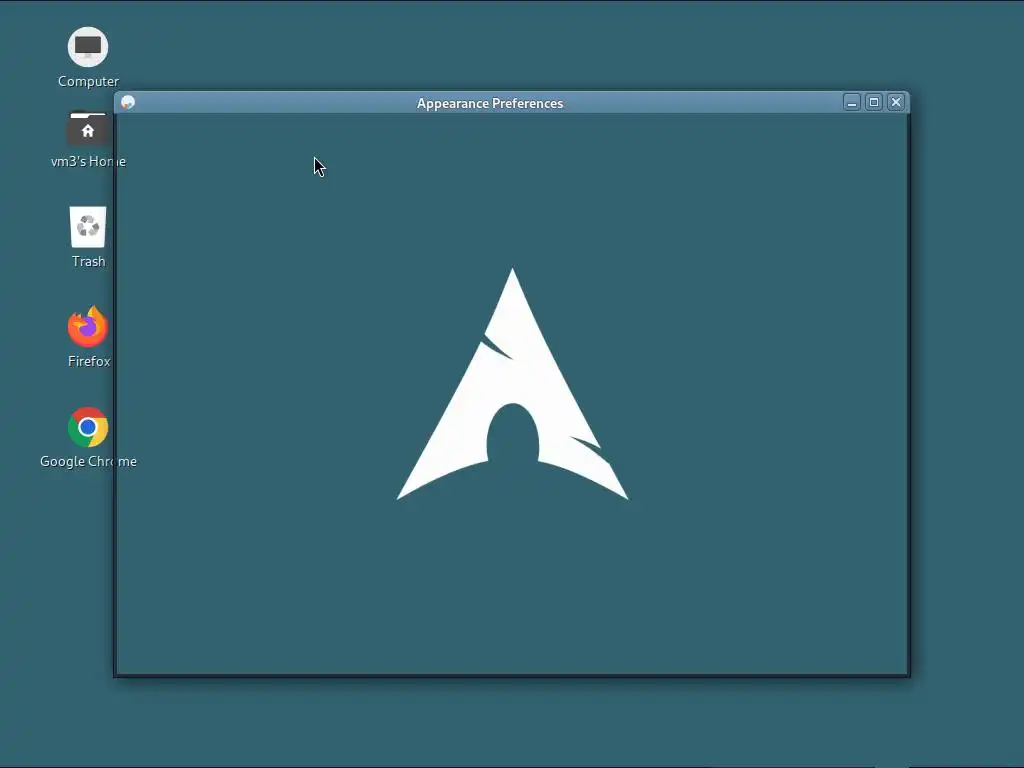Select the 'Computer' icon label
Viewport: 1024px width, 768px height.
click(88, 82)
